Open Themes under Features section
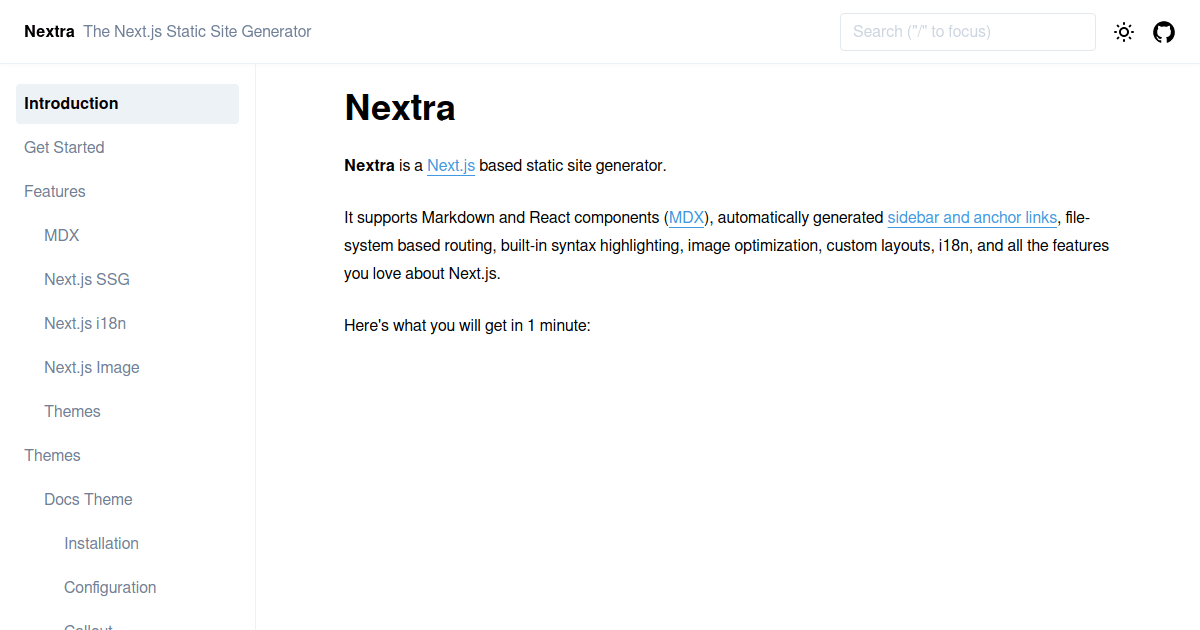1200x630 pixels. (72, 412)
